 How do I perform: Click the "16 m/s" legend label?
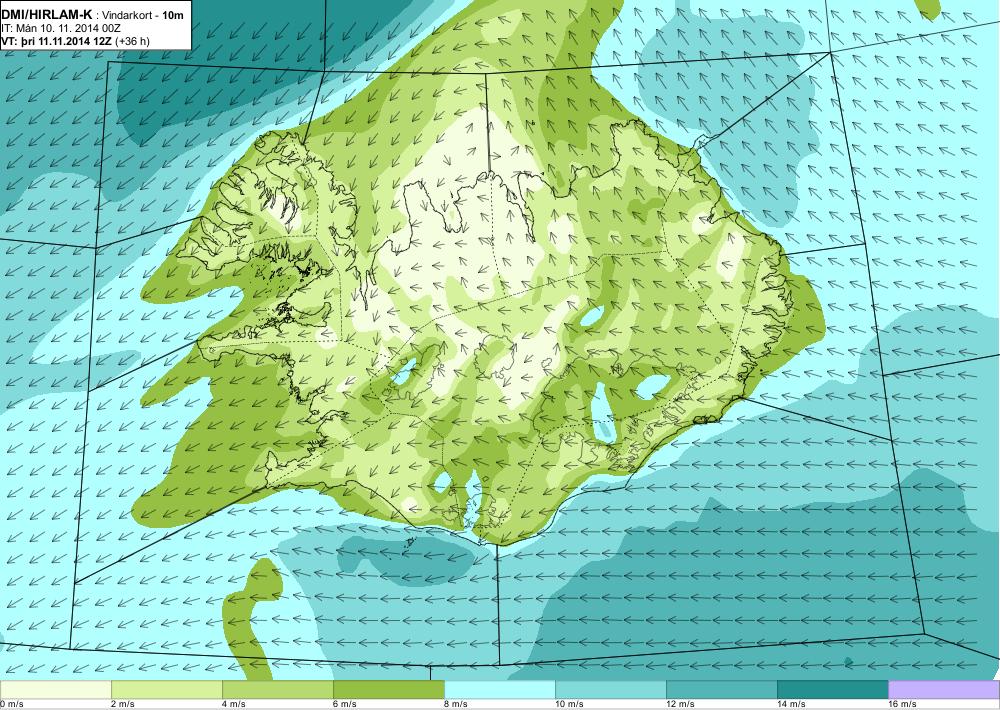point(902,704)
